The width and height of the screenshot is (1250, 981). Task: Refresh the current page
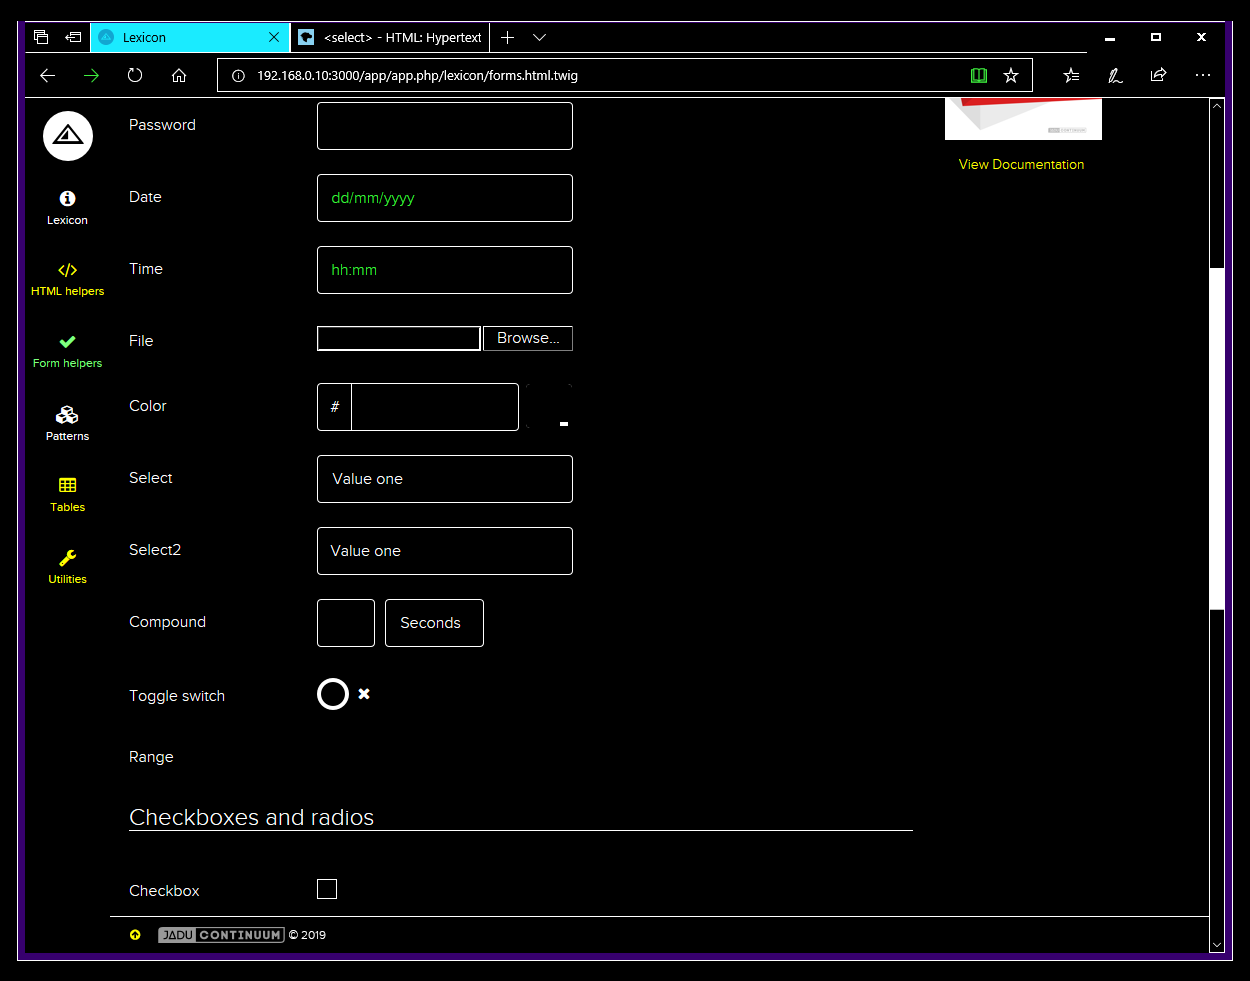(135, 75)
